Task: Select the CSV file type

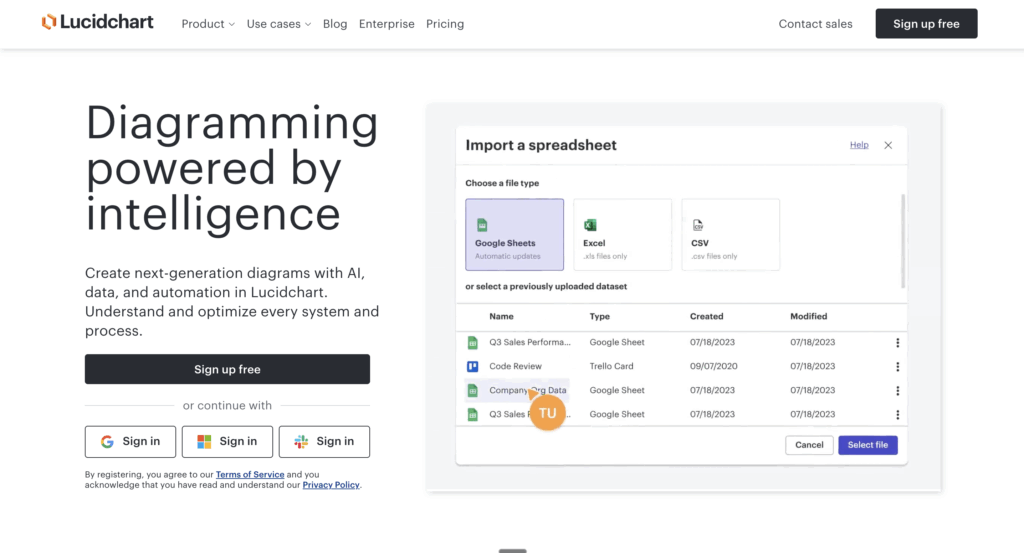Action: (x=730, y=234)
